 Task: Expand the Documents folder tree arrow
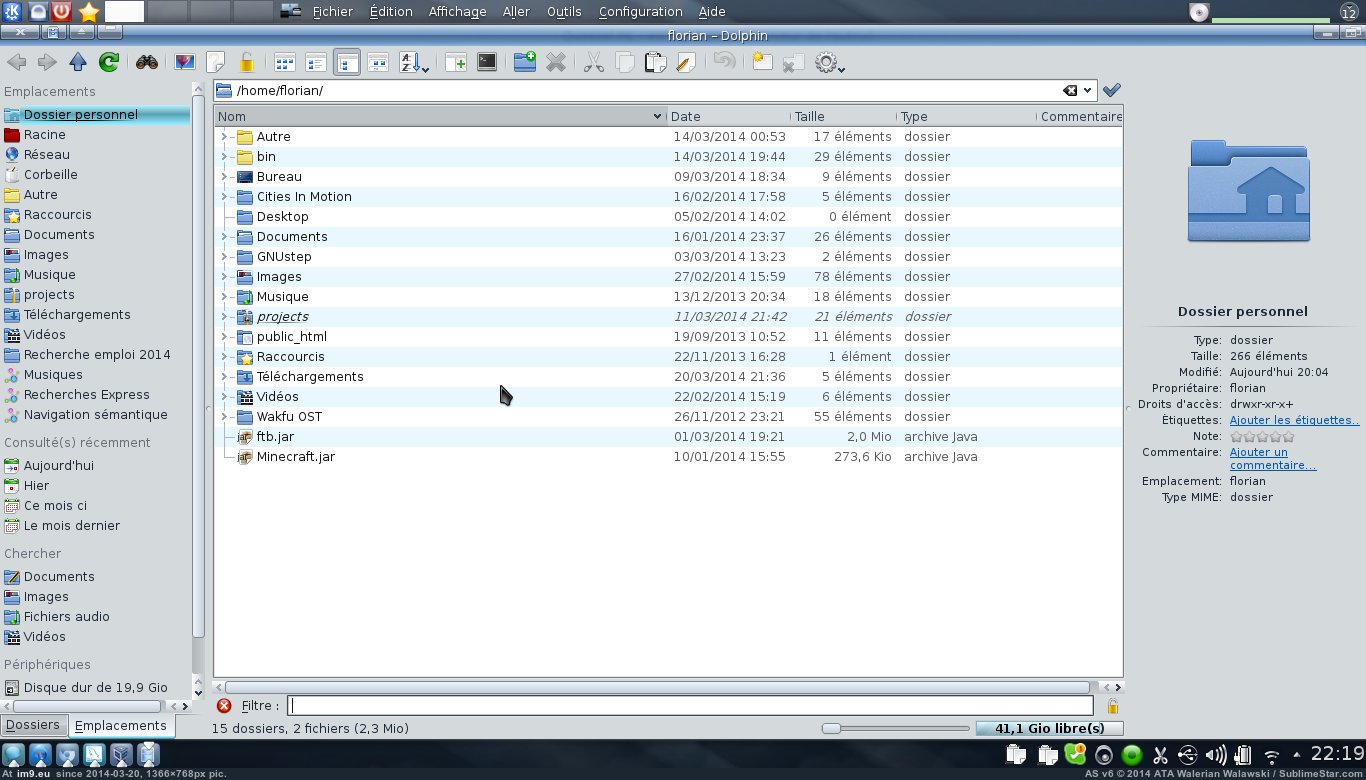pos(224,237)
